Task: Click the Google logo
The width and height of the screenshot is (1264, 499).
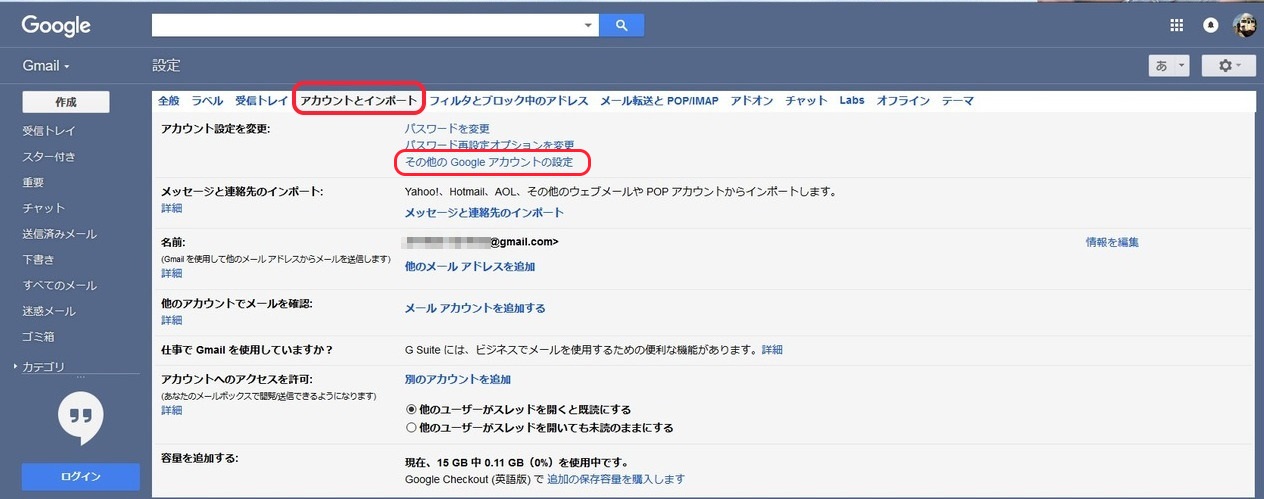Action: point(56,26)
